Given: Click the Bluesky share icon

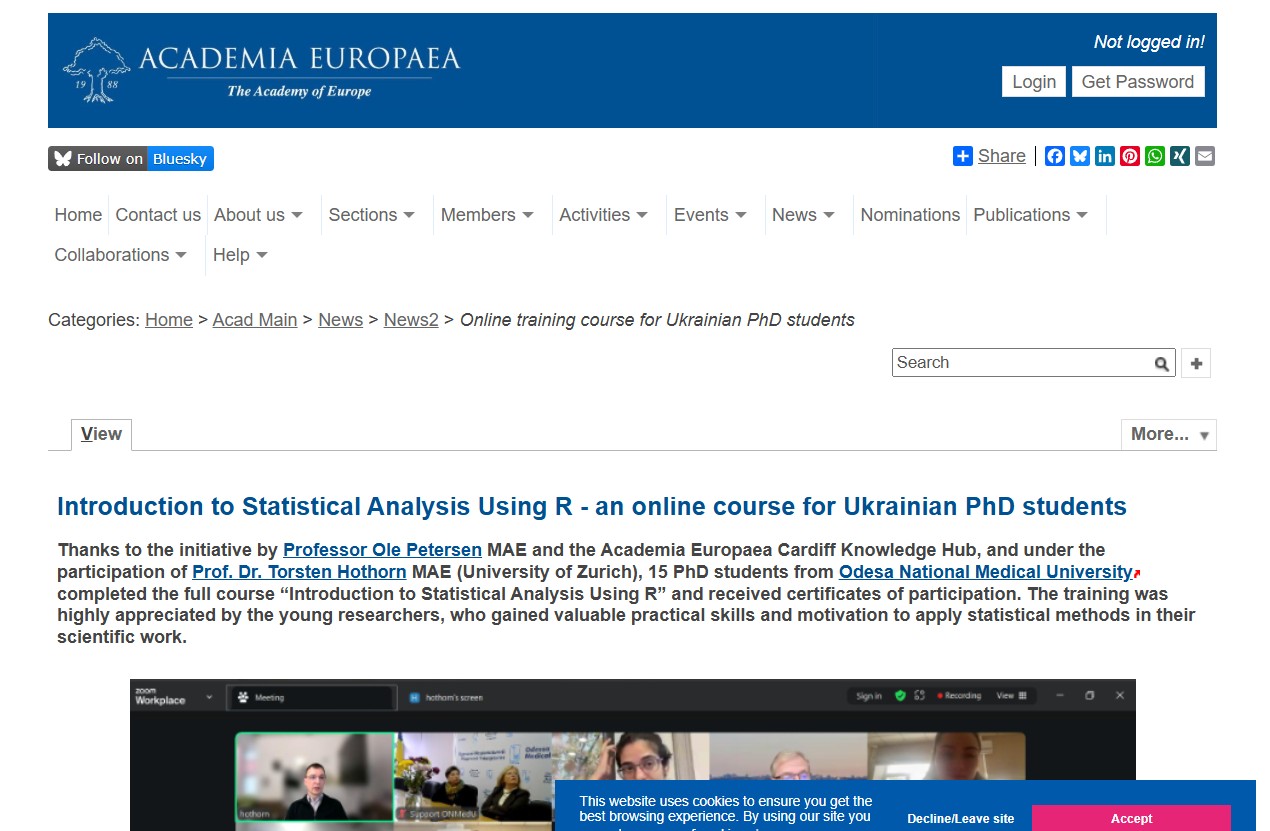Looking at the screenshot, I should coord(1080,156).
